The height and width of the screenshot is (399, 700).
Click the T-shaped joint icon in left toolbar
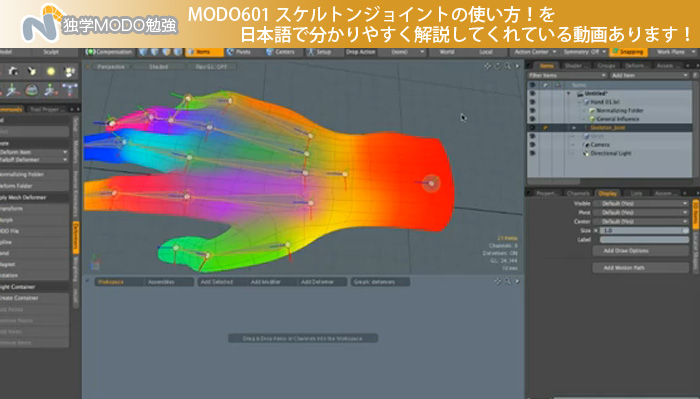(x=70, y=90)
